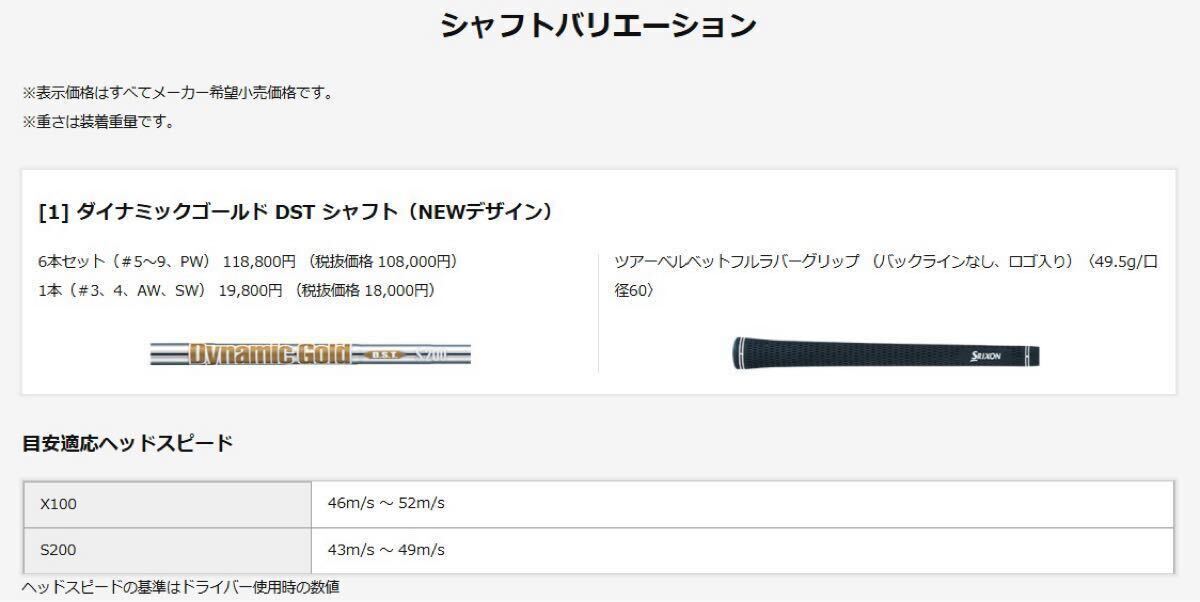Click the 目安適応ヘッドスピード heading

coord(127,443)
